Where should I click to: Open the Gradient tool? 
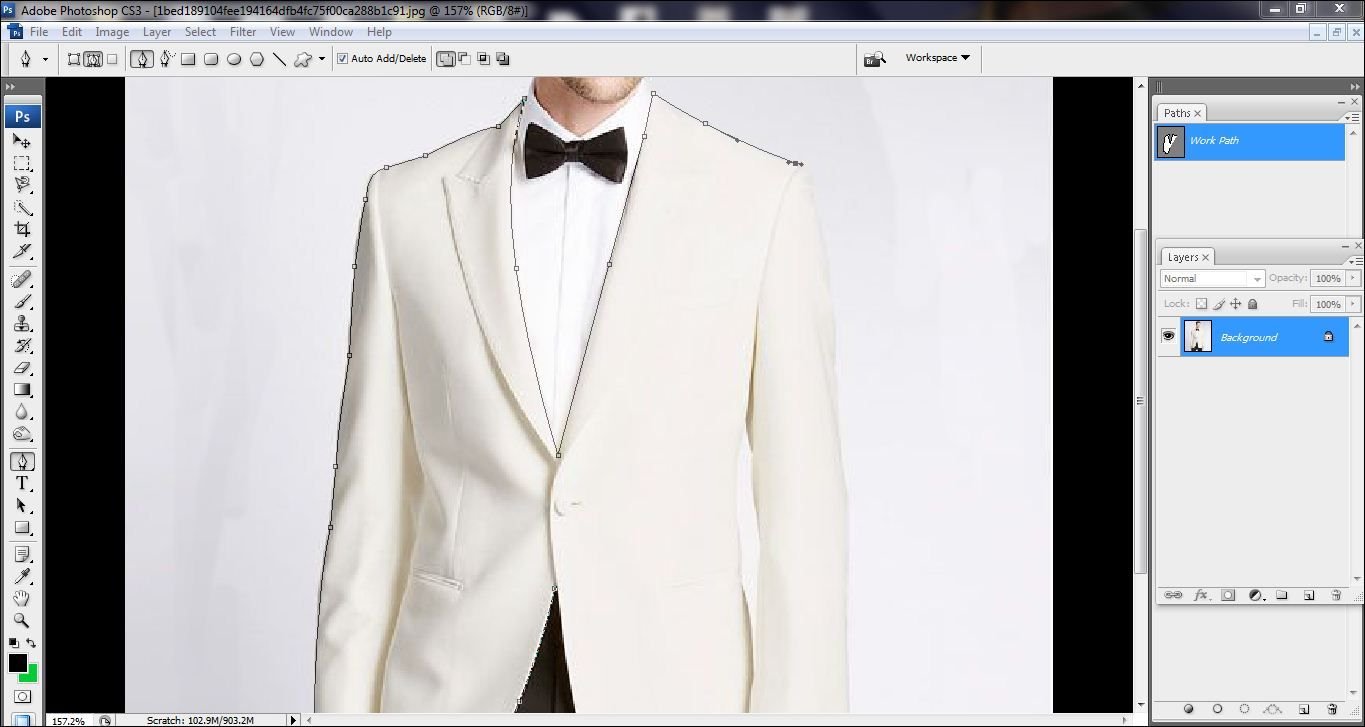coord(24,390)
